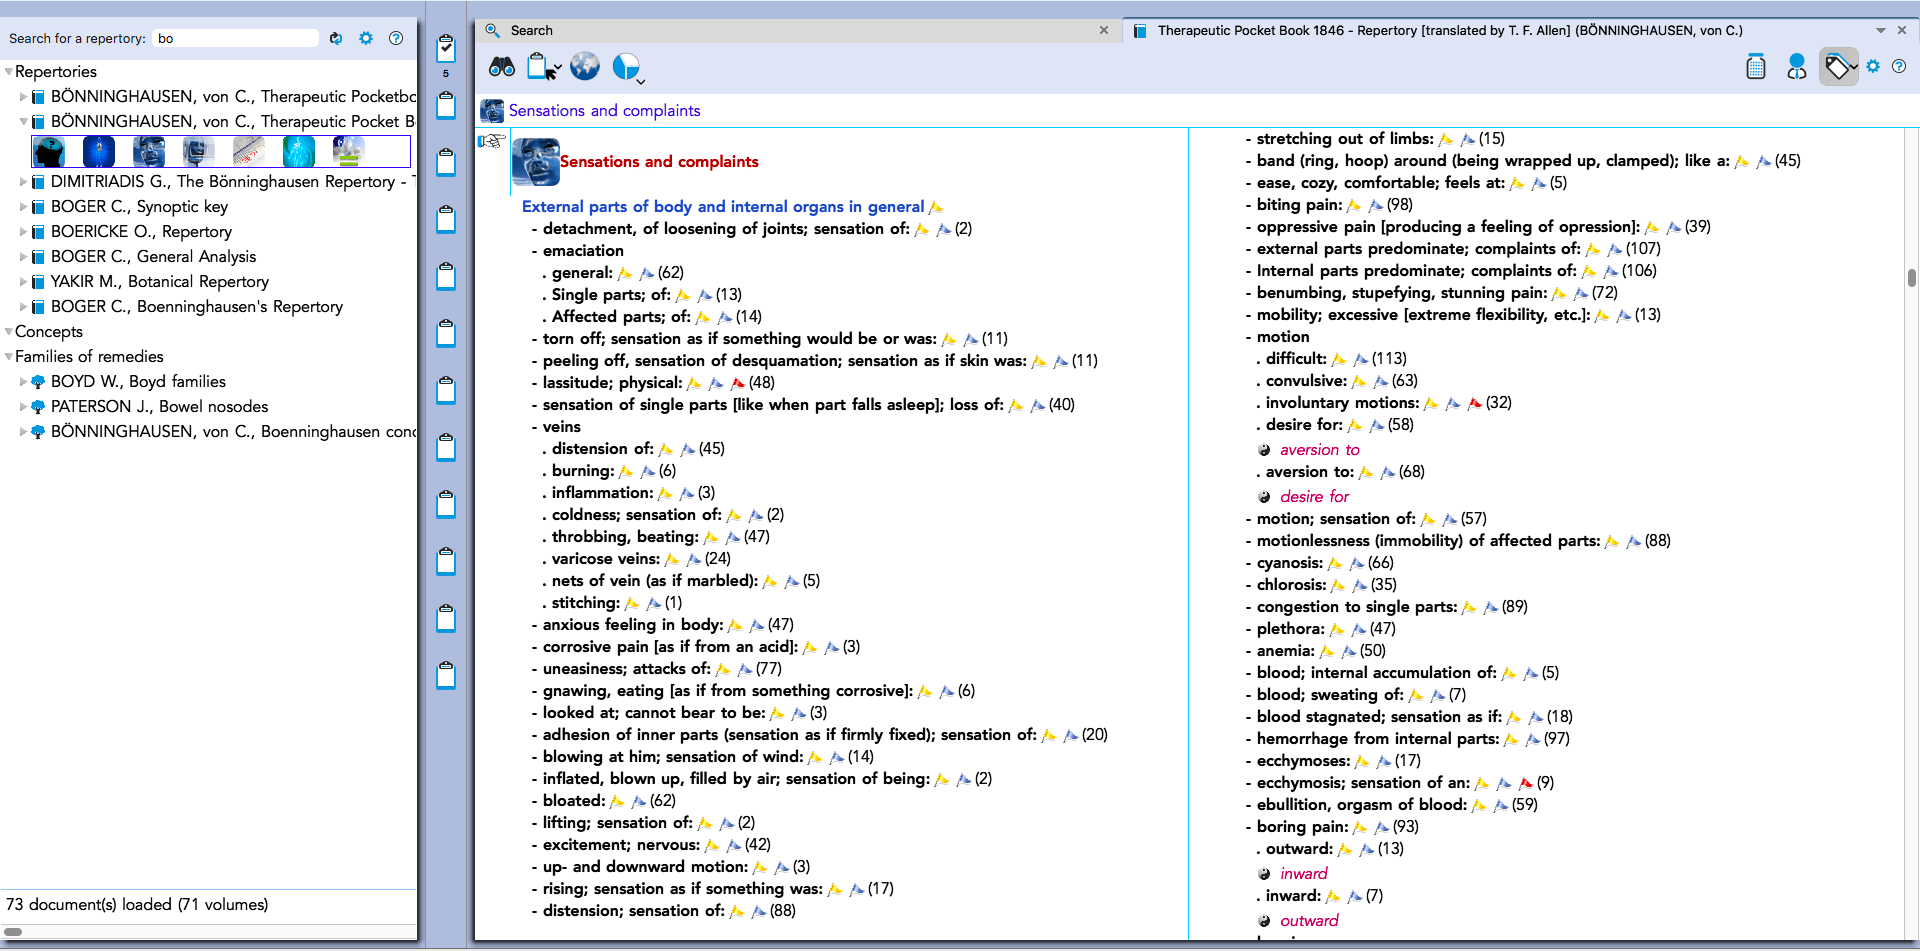Expand PATERSON J., Bowel nosodes node
This screenshot has height=951, width=1920.
click(x=24, y=407)
